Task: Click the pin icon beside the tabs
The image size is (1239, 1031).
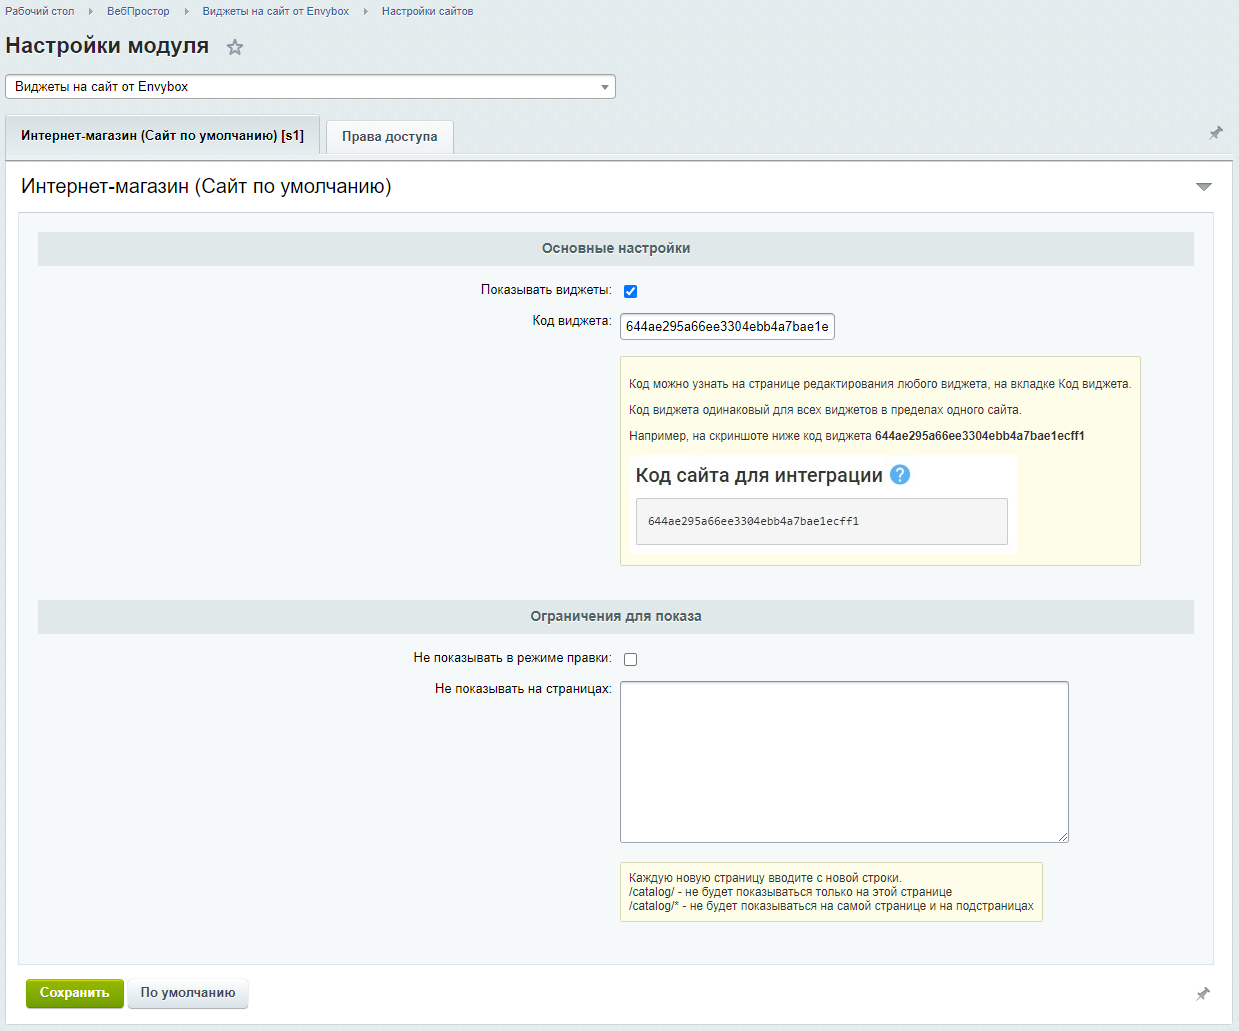Action: pos(1215,133)
